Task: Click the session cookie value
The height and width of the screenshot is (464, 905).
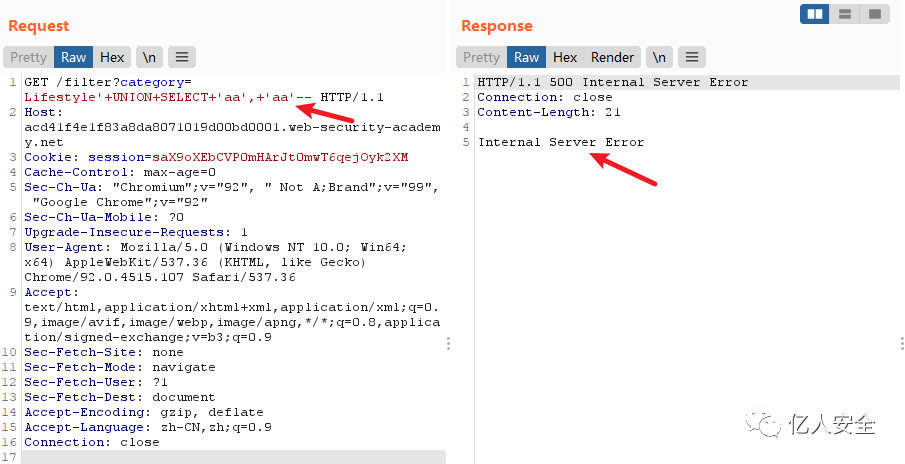Action: 280,157
